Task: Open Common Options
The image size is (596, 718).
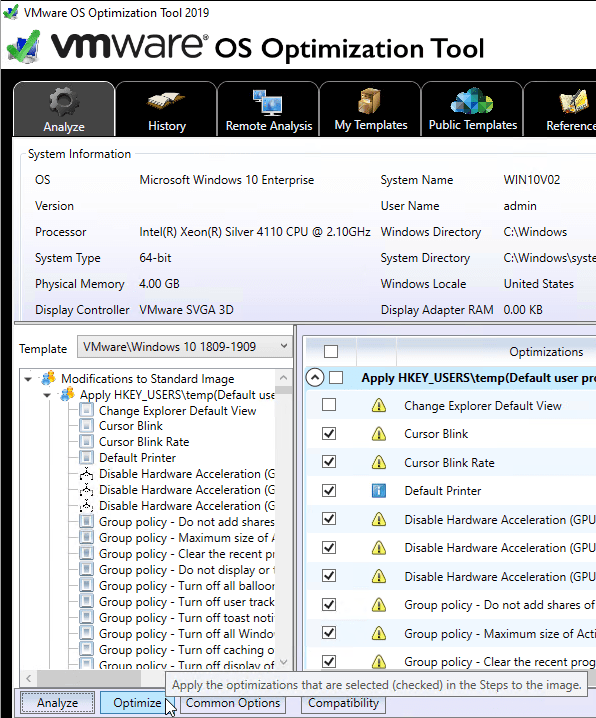Action: [x=233, y=702]
